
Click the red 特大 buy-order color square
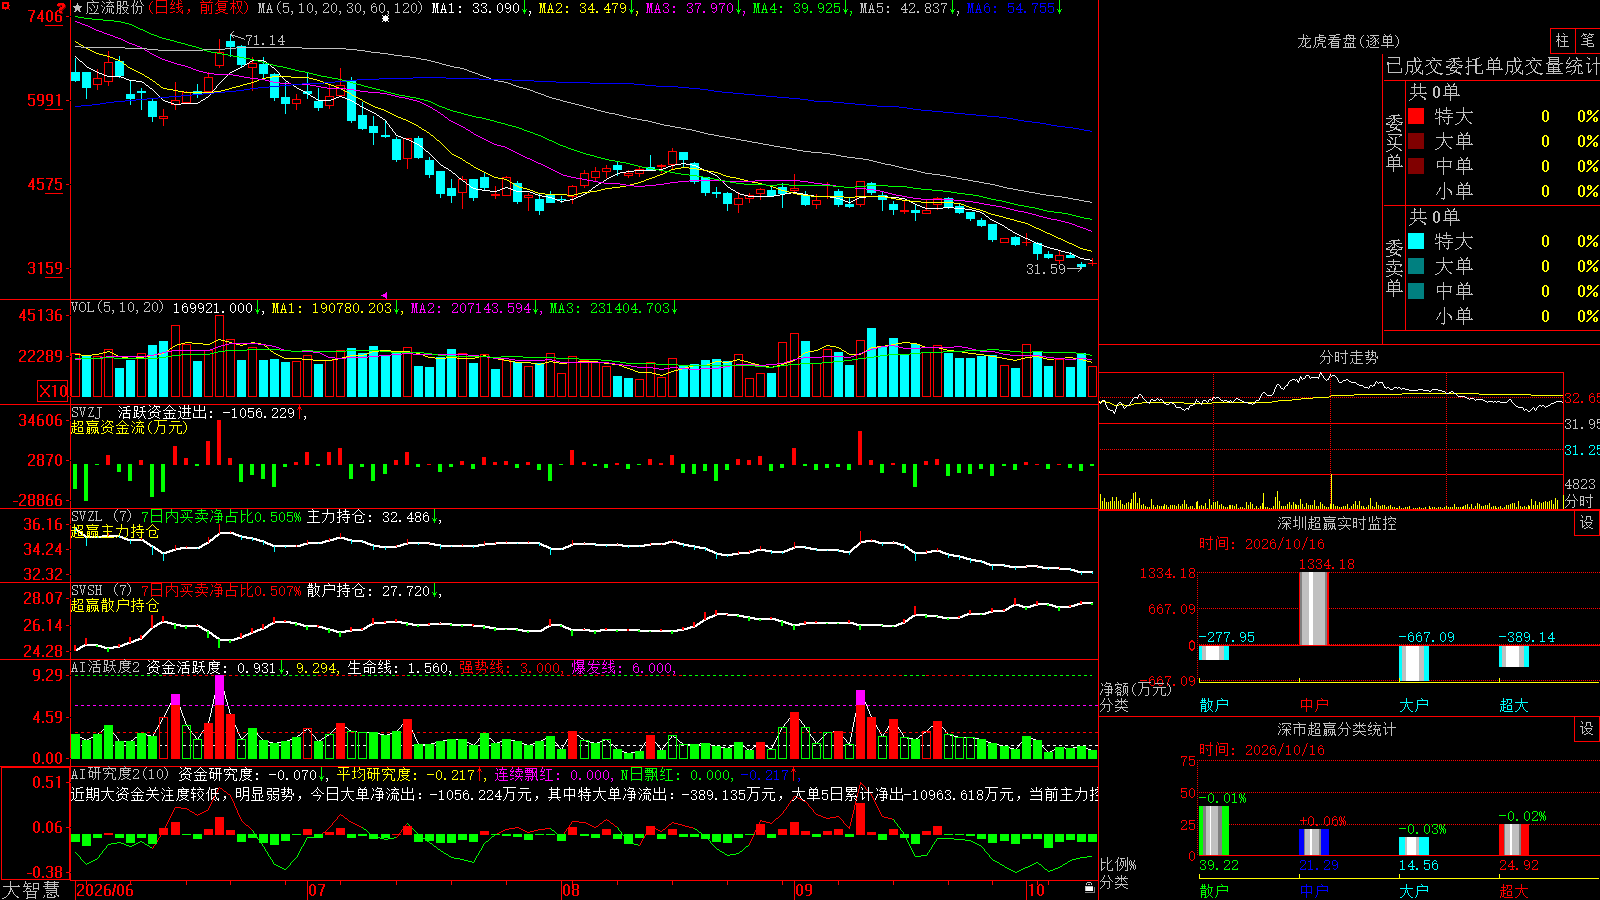(1416, 116)
